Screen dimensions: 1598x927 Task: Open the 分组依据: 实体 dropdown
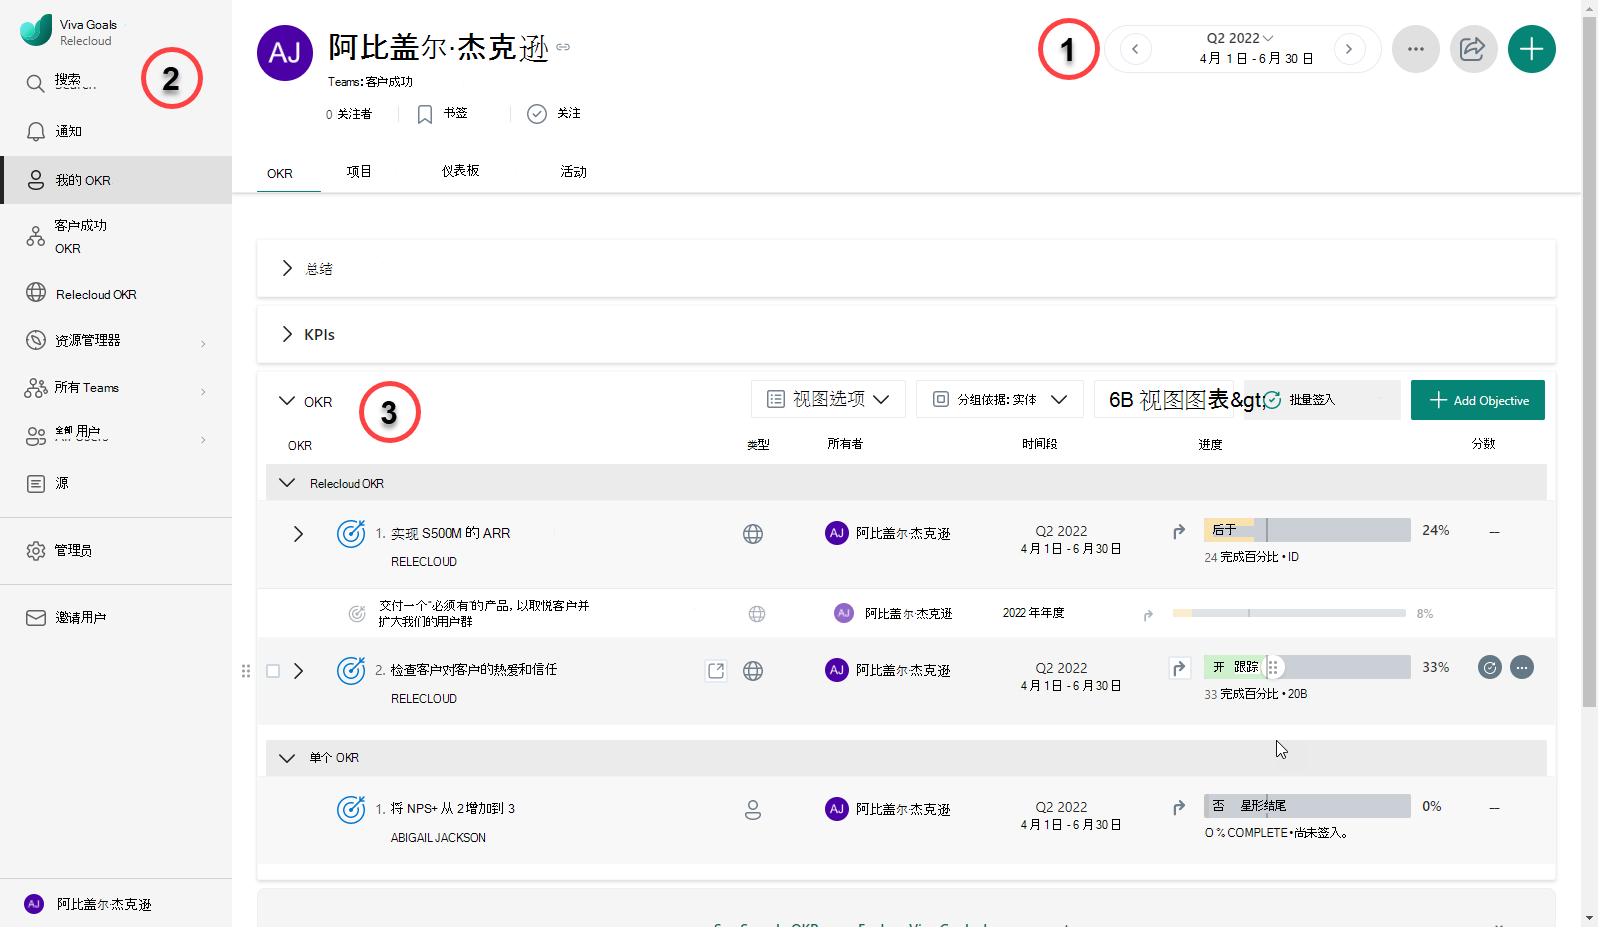(1000, 399)
